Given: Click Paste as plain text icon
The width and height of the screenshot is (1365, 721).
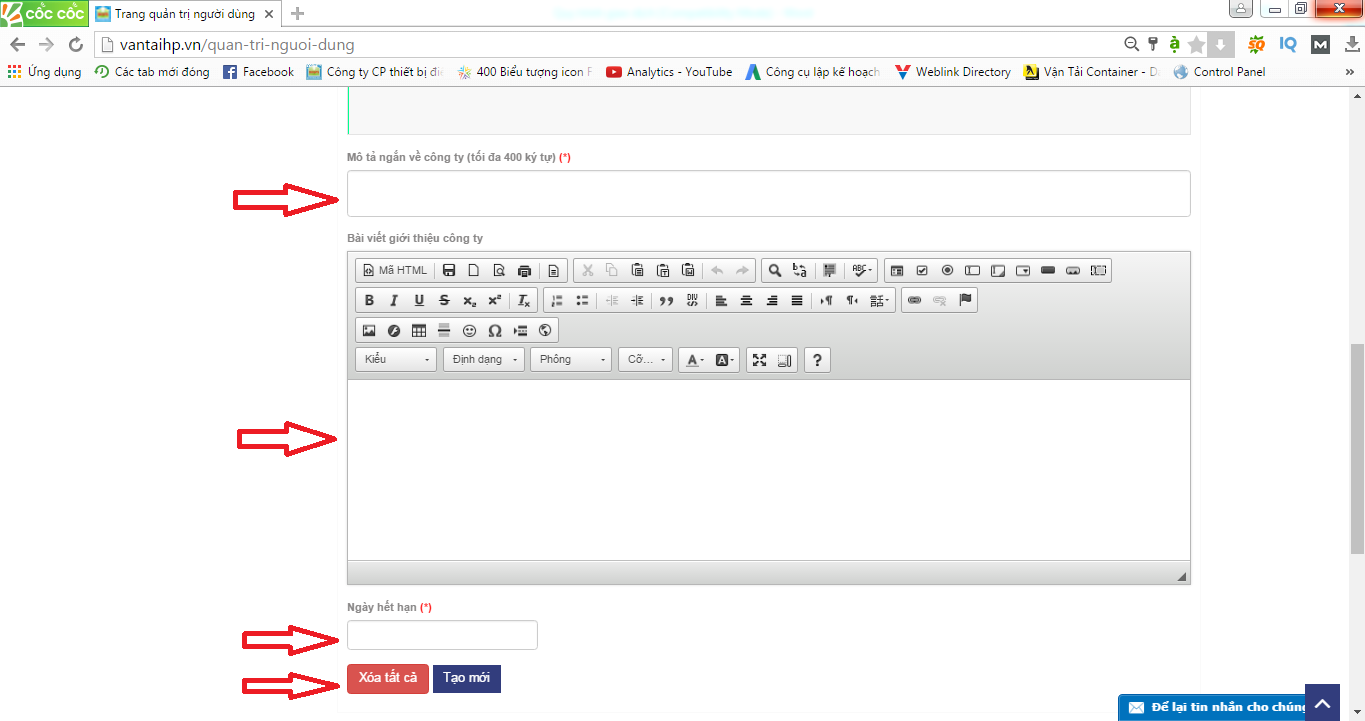Looking at the screenshot, I should (x=662, y=271).
